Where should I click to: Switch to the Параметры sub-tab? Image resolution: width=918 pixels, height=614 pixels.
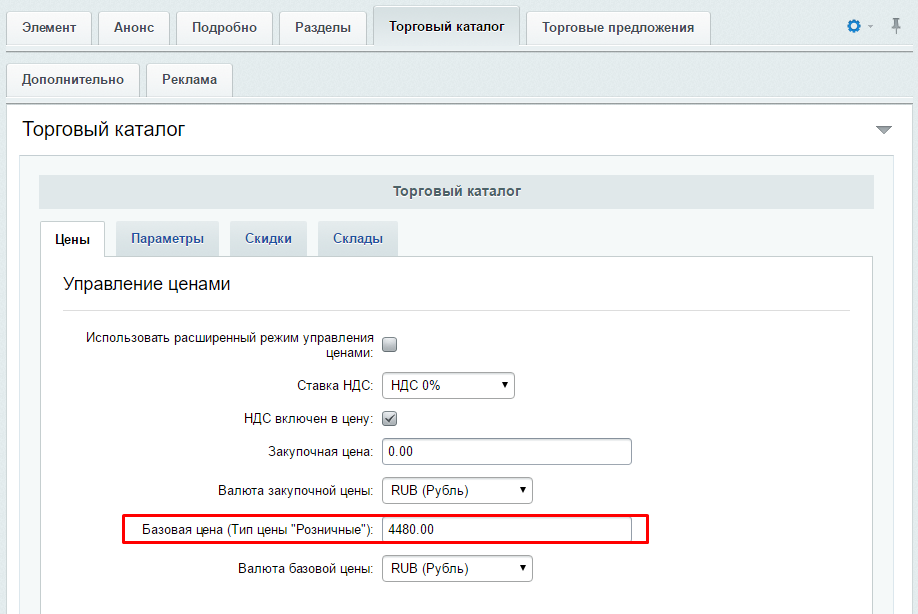point(167,238)
